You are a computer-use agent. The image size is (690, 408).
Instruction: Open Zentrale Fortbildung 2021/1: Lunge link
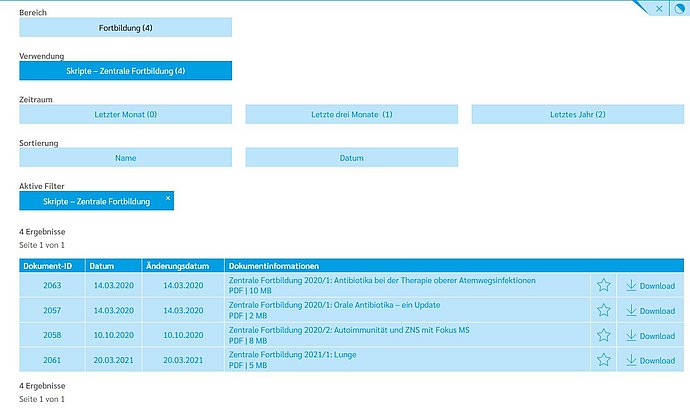click(x=293, y=355)
